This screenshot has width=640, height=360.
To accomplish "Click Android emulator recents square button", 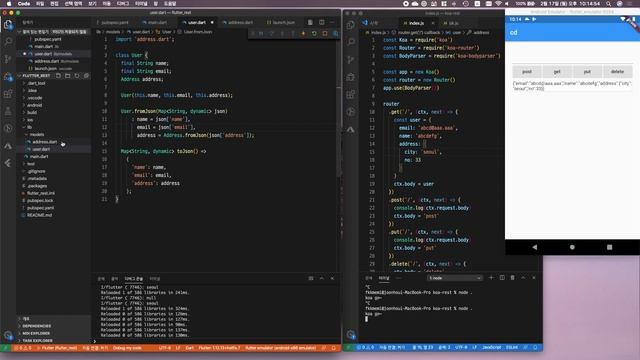I will click(x=609, y=247).
